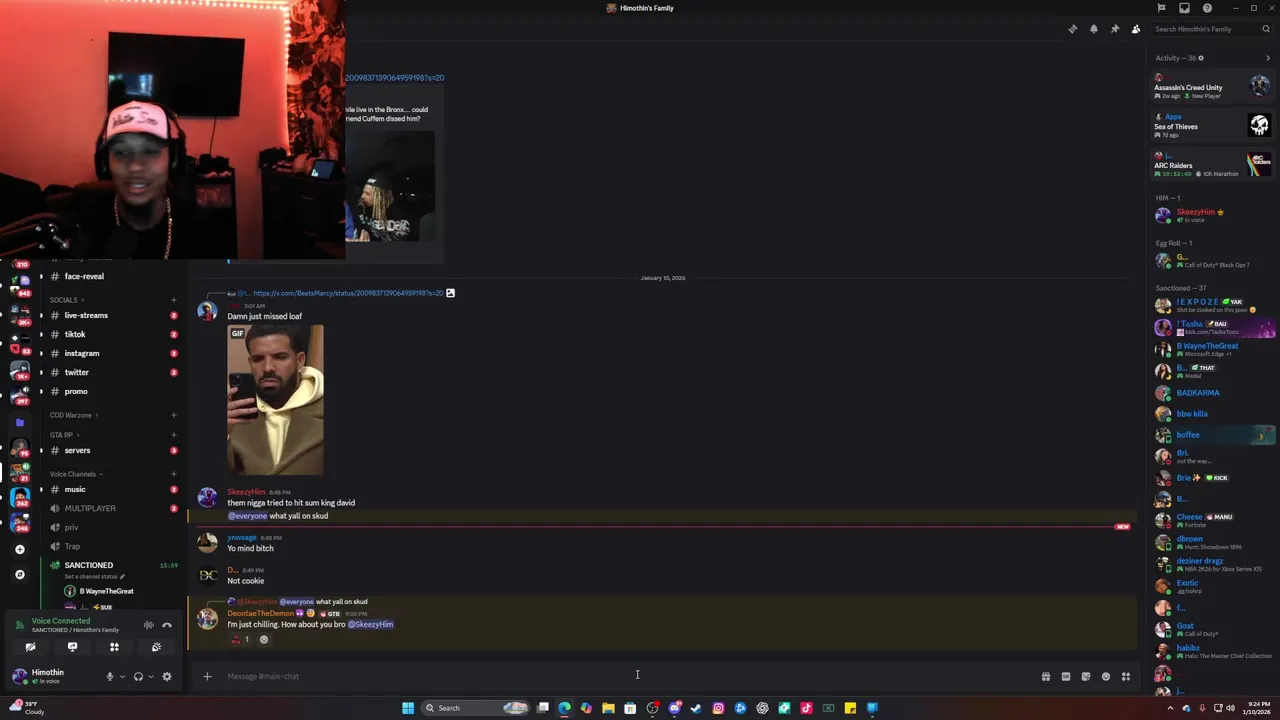Open the Help question mark icon
Image resolution: width=1280 pixels, height=720 pixels.
[1208, 8]
